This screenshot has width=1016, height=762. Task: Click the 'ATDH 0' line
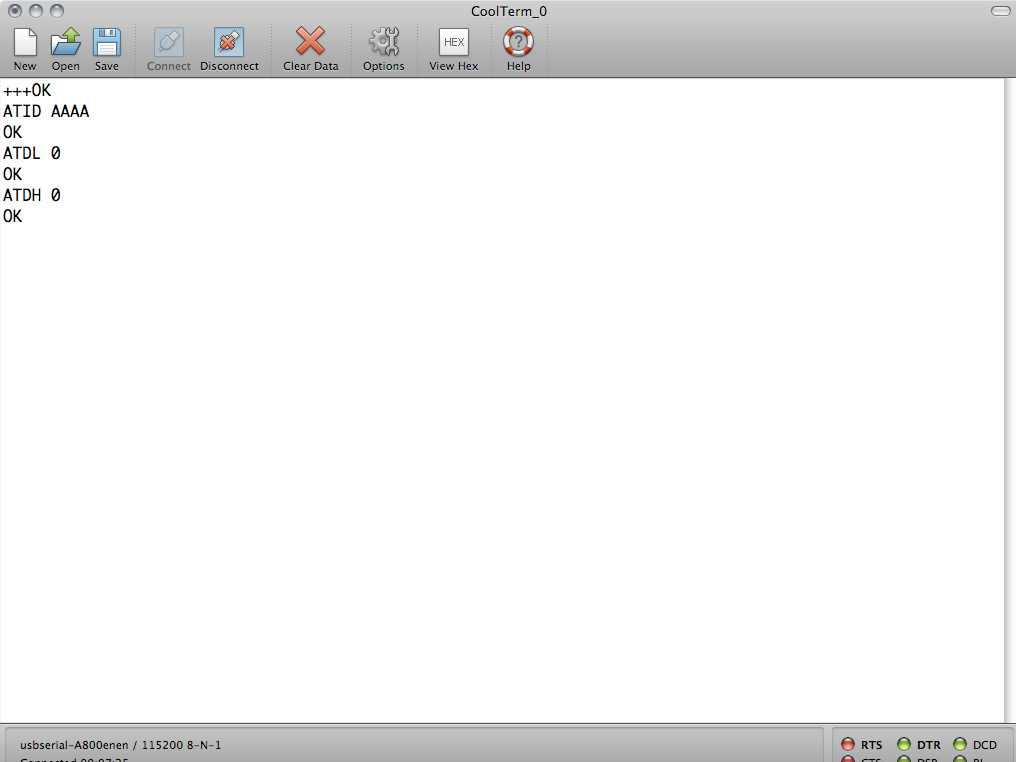pyautogui.click(x=32, y=195)
